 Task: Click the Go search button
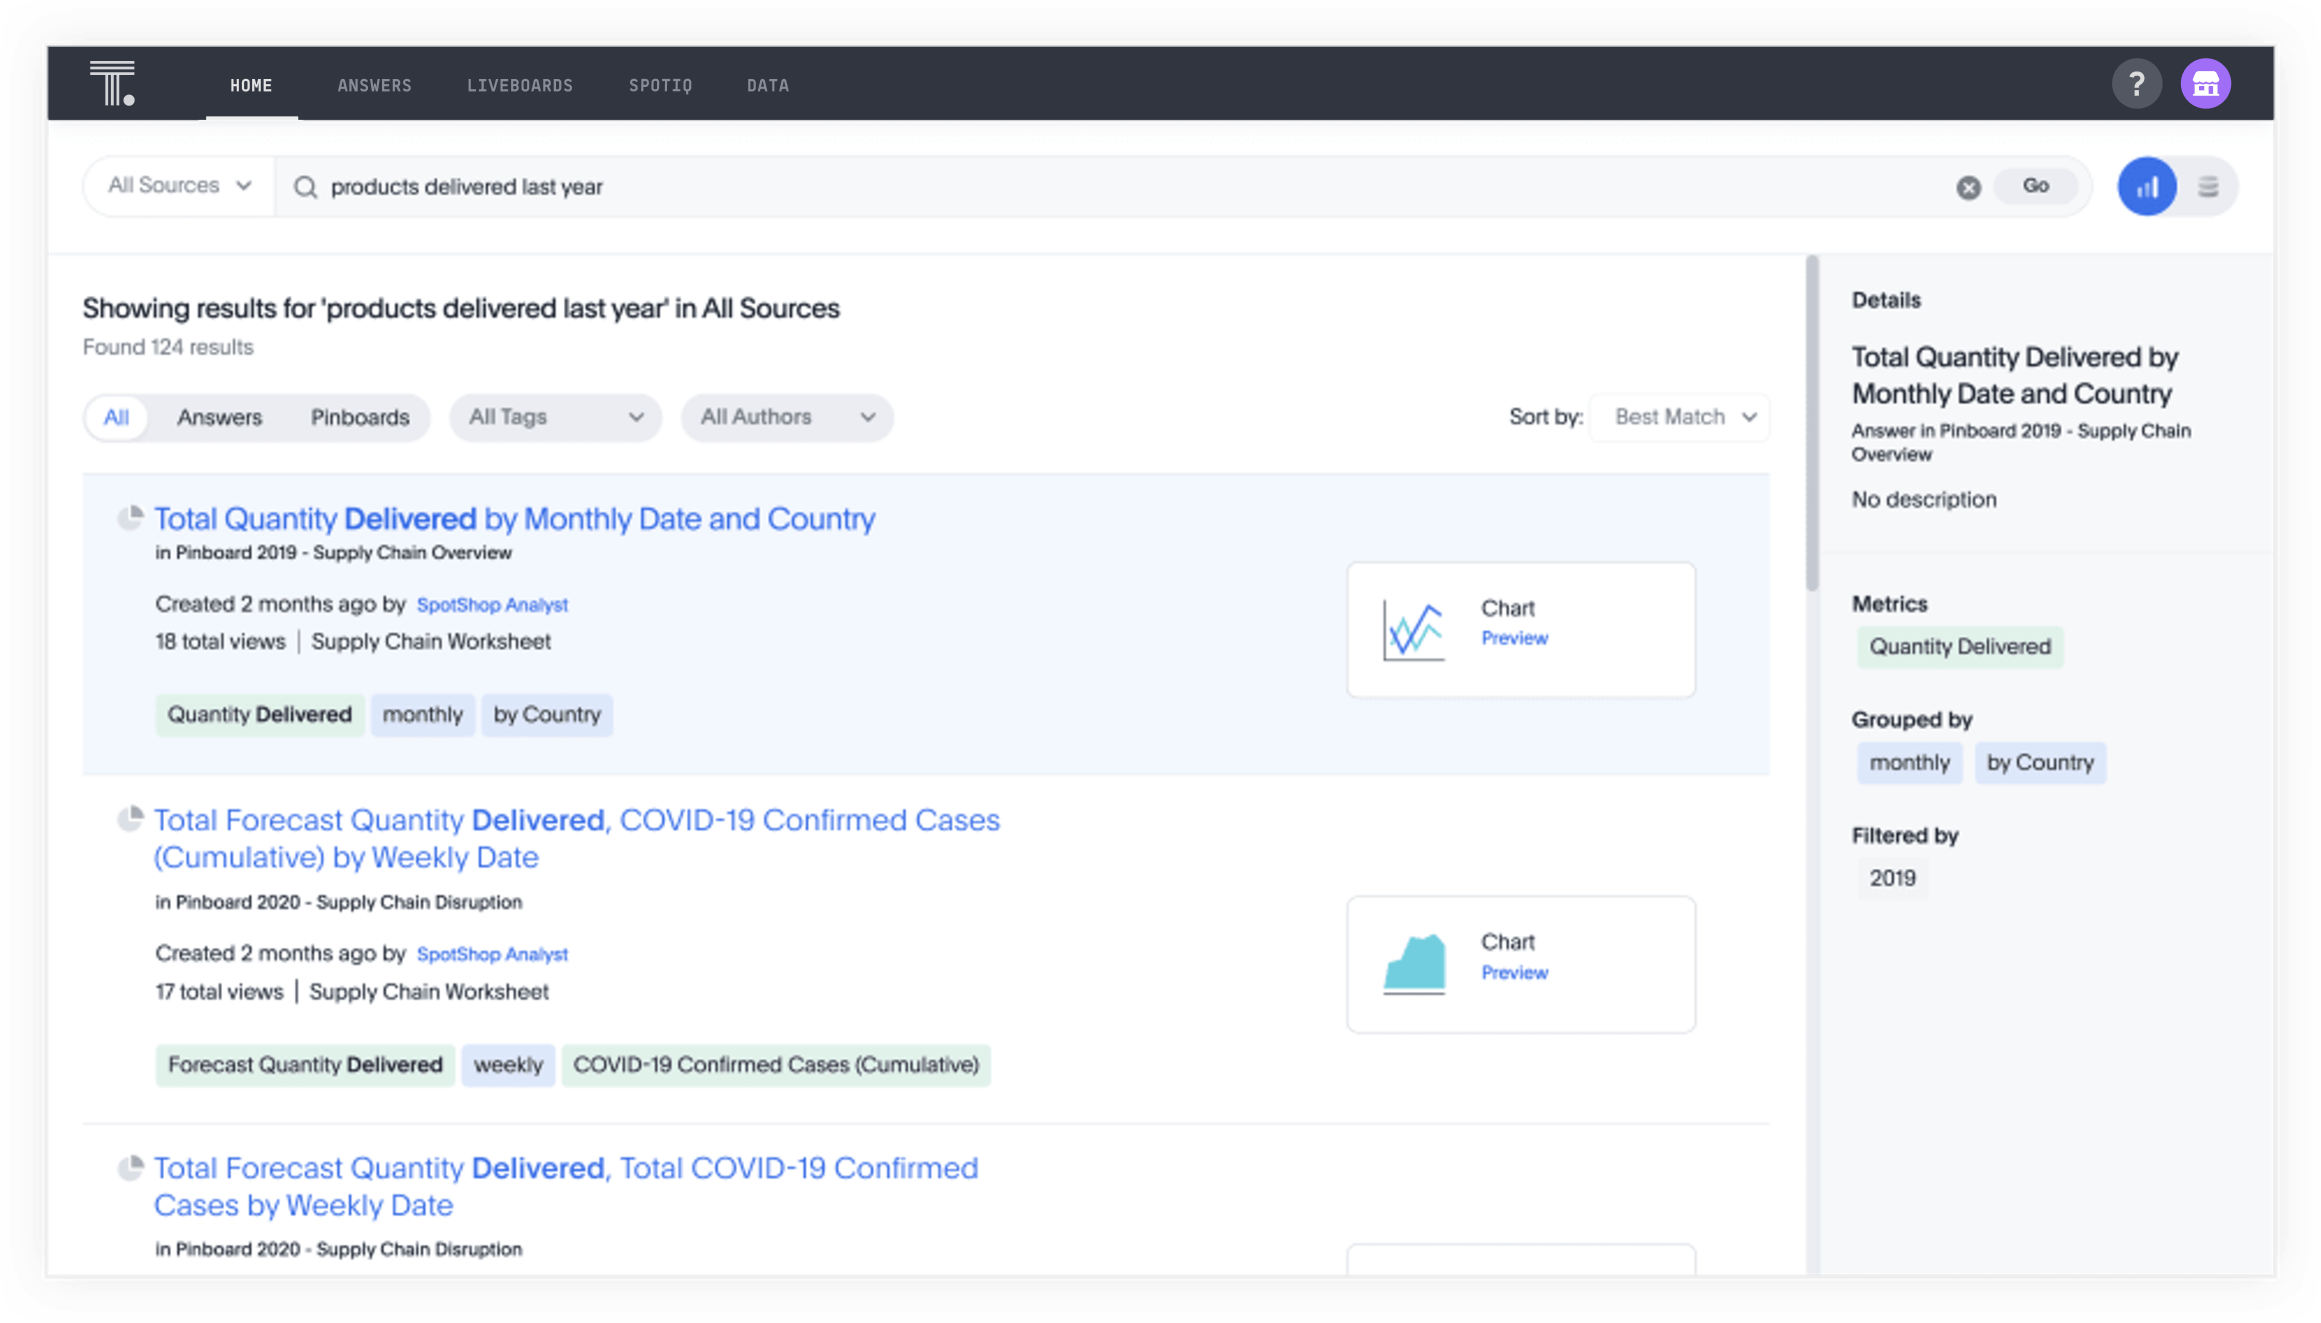[2035, 186]
